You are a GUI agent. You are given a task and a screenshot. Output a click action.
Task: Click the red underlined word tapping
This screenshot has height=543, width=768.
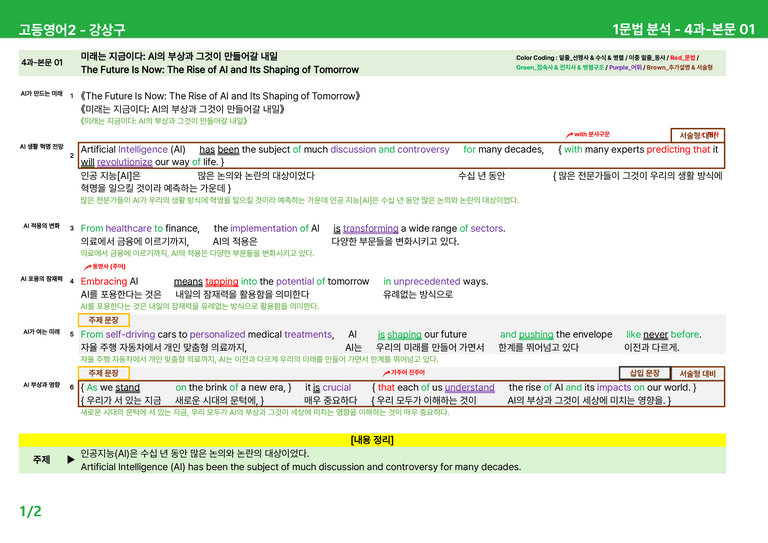click(221, 282)
